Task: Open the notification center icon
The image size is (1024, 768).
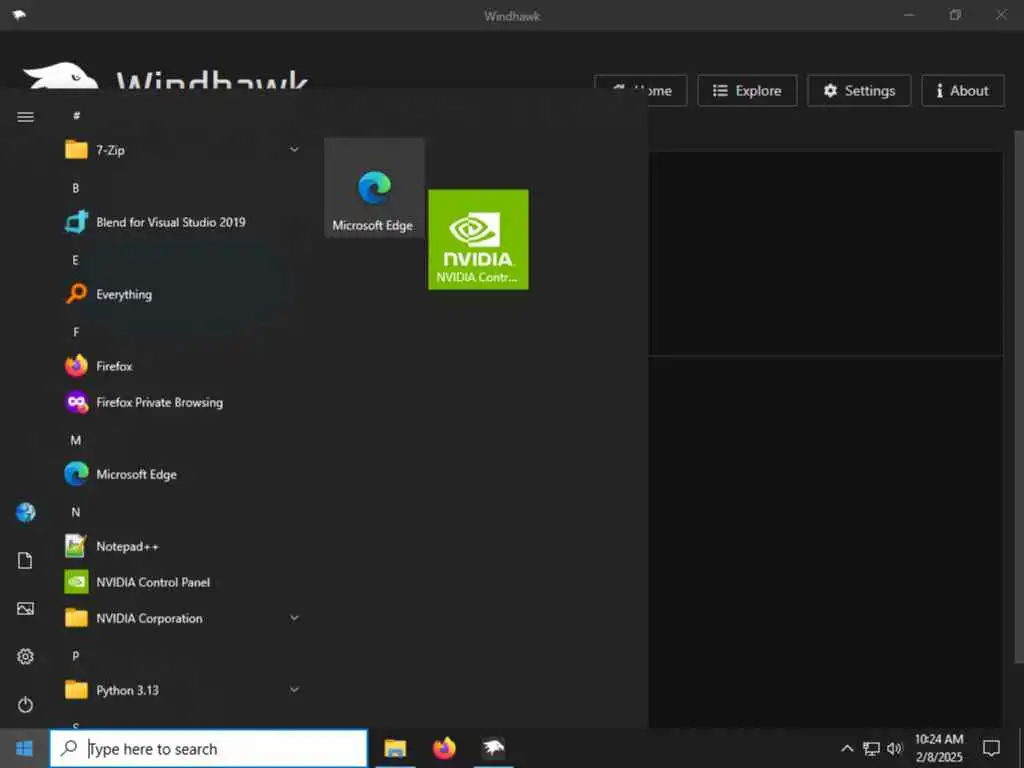Action: pos(991,748)
